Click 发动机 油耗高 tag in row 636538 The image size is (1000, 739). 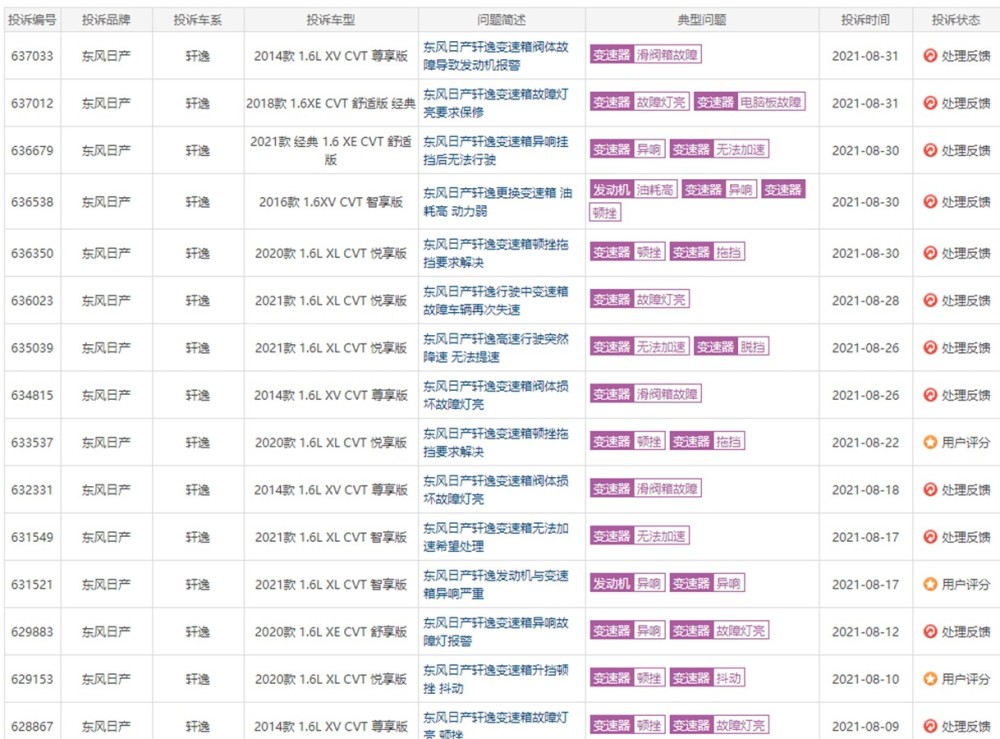tap(633, 189)
